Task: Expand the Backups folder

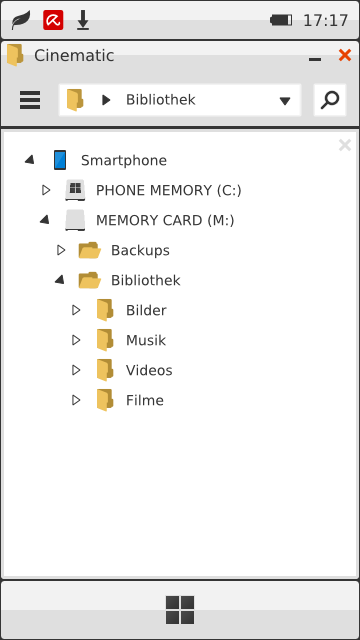Action: 61,250
